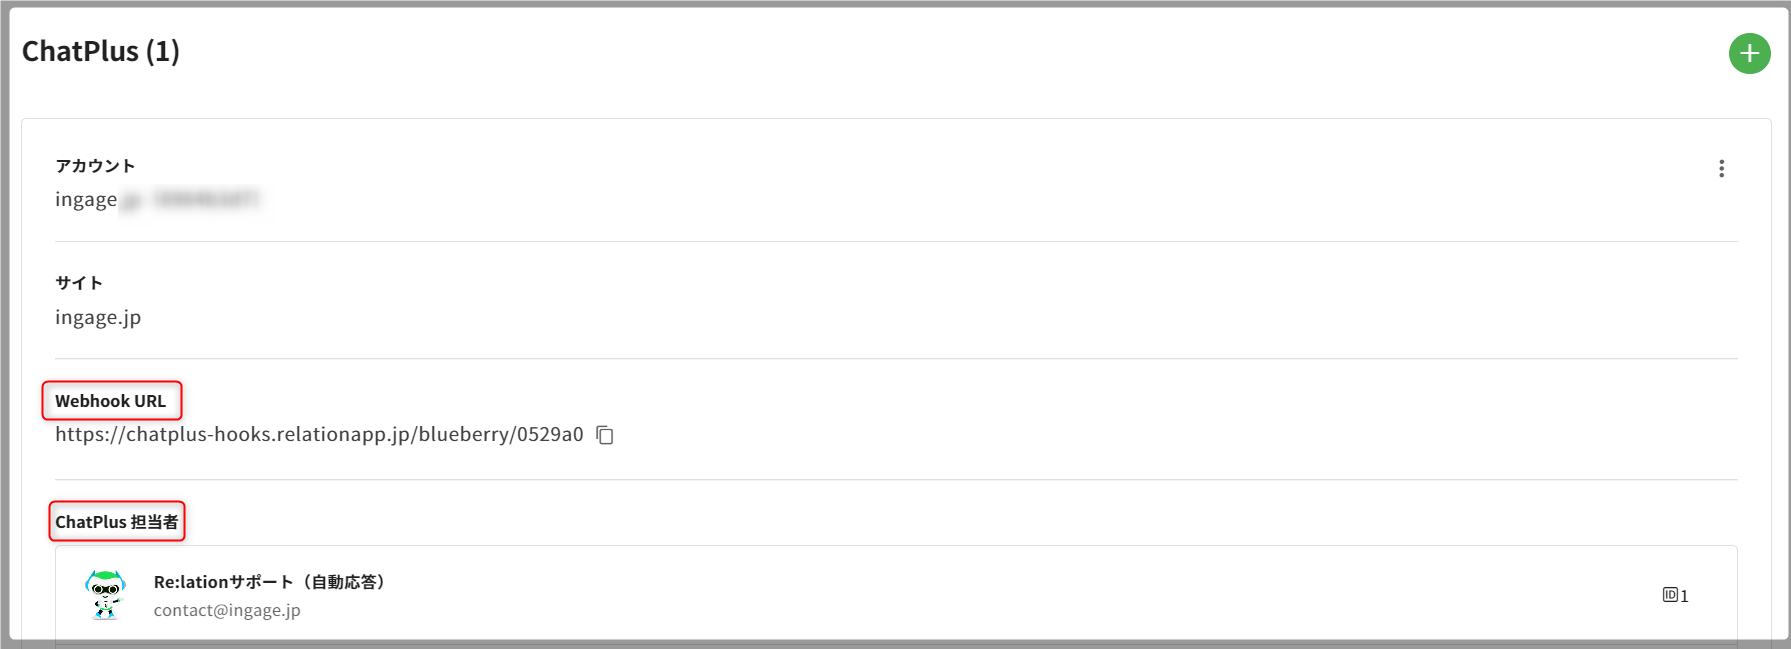Click the ingage.jp site value

click(98, 318)
